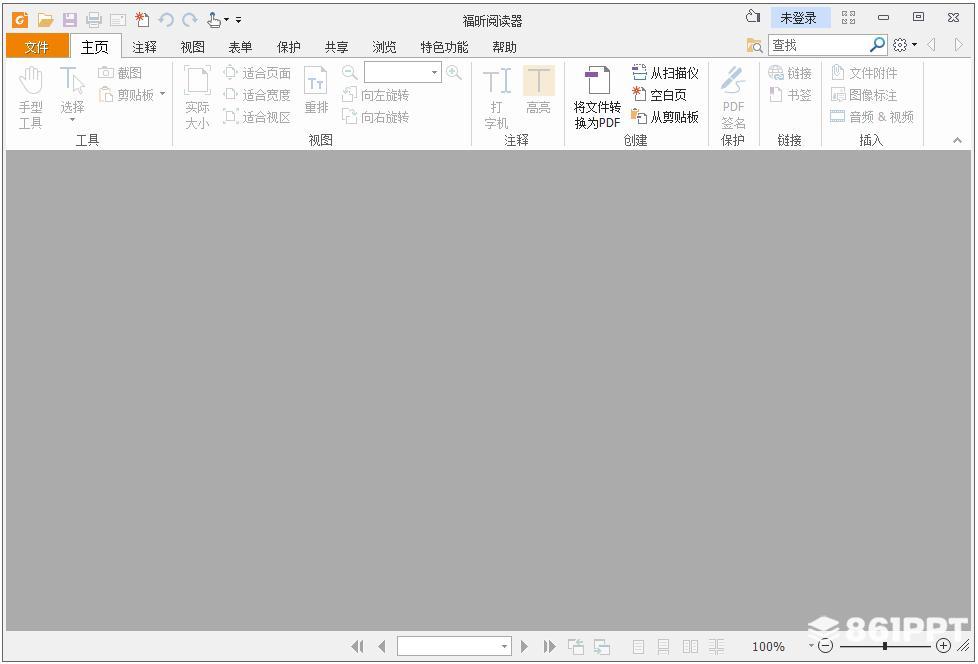Switch to the 视图 ribbon tab

click(x=193, y=47)
